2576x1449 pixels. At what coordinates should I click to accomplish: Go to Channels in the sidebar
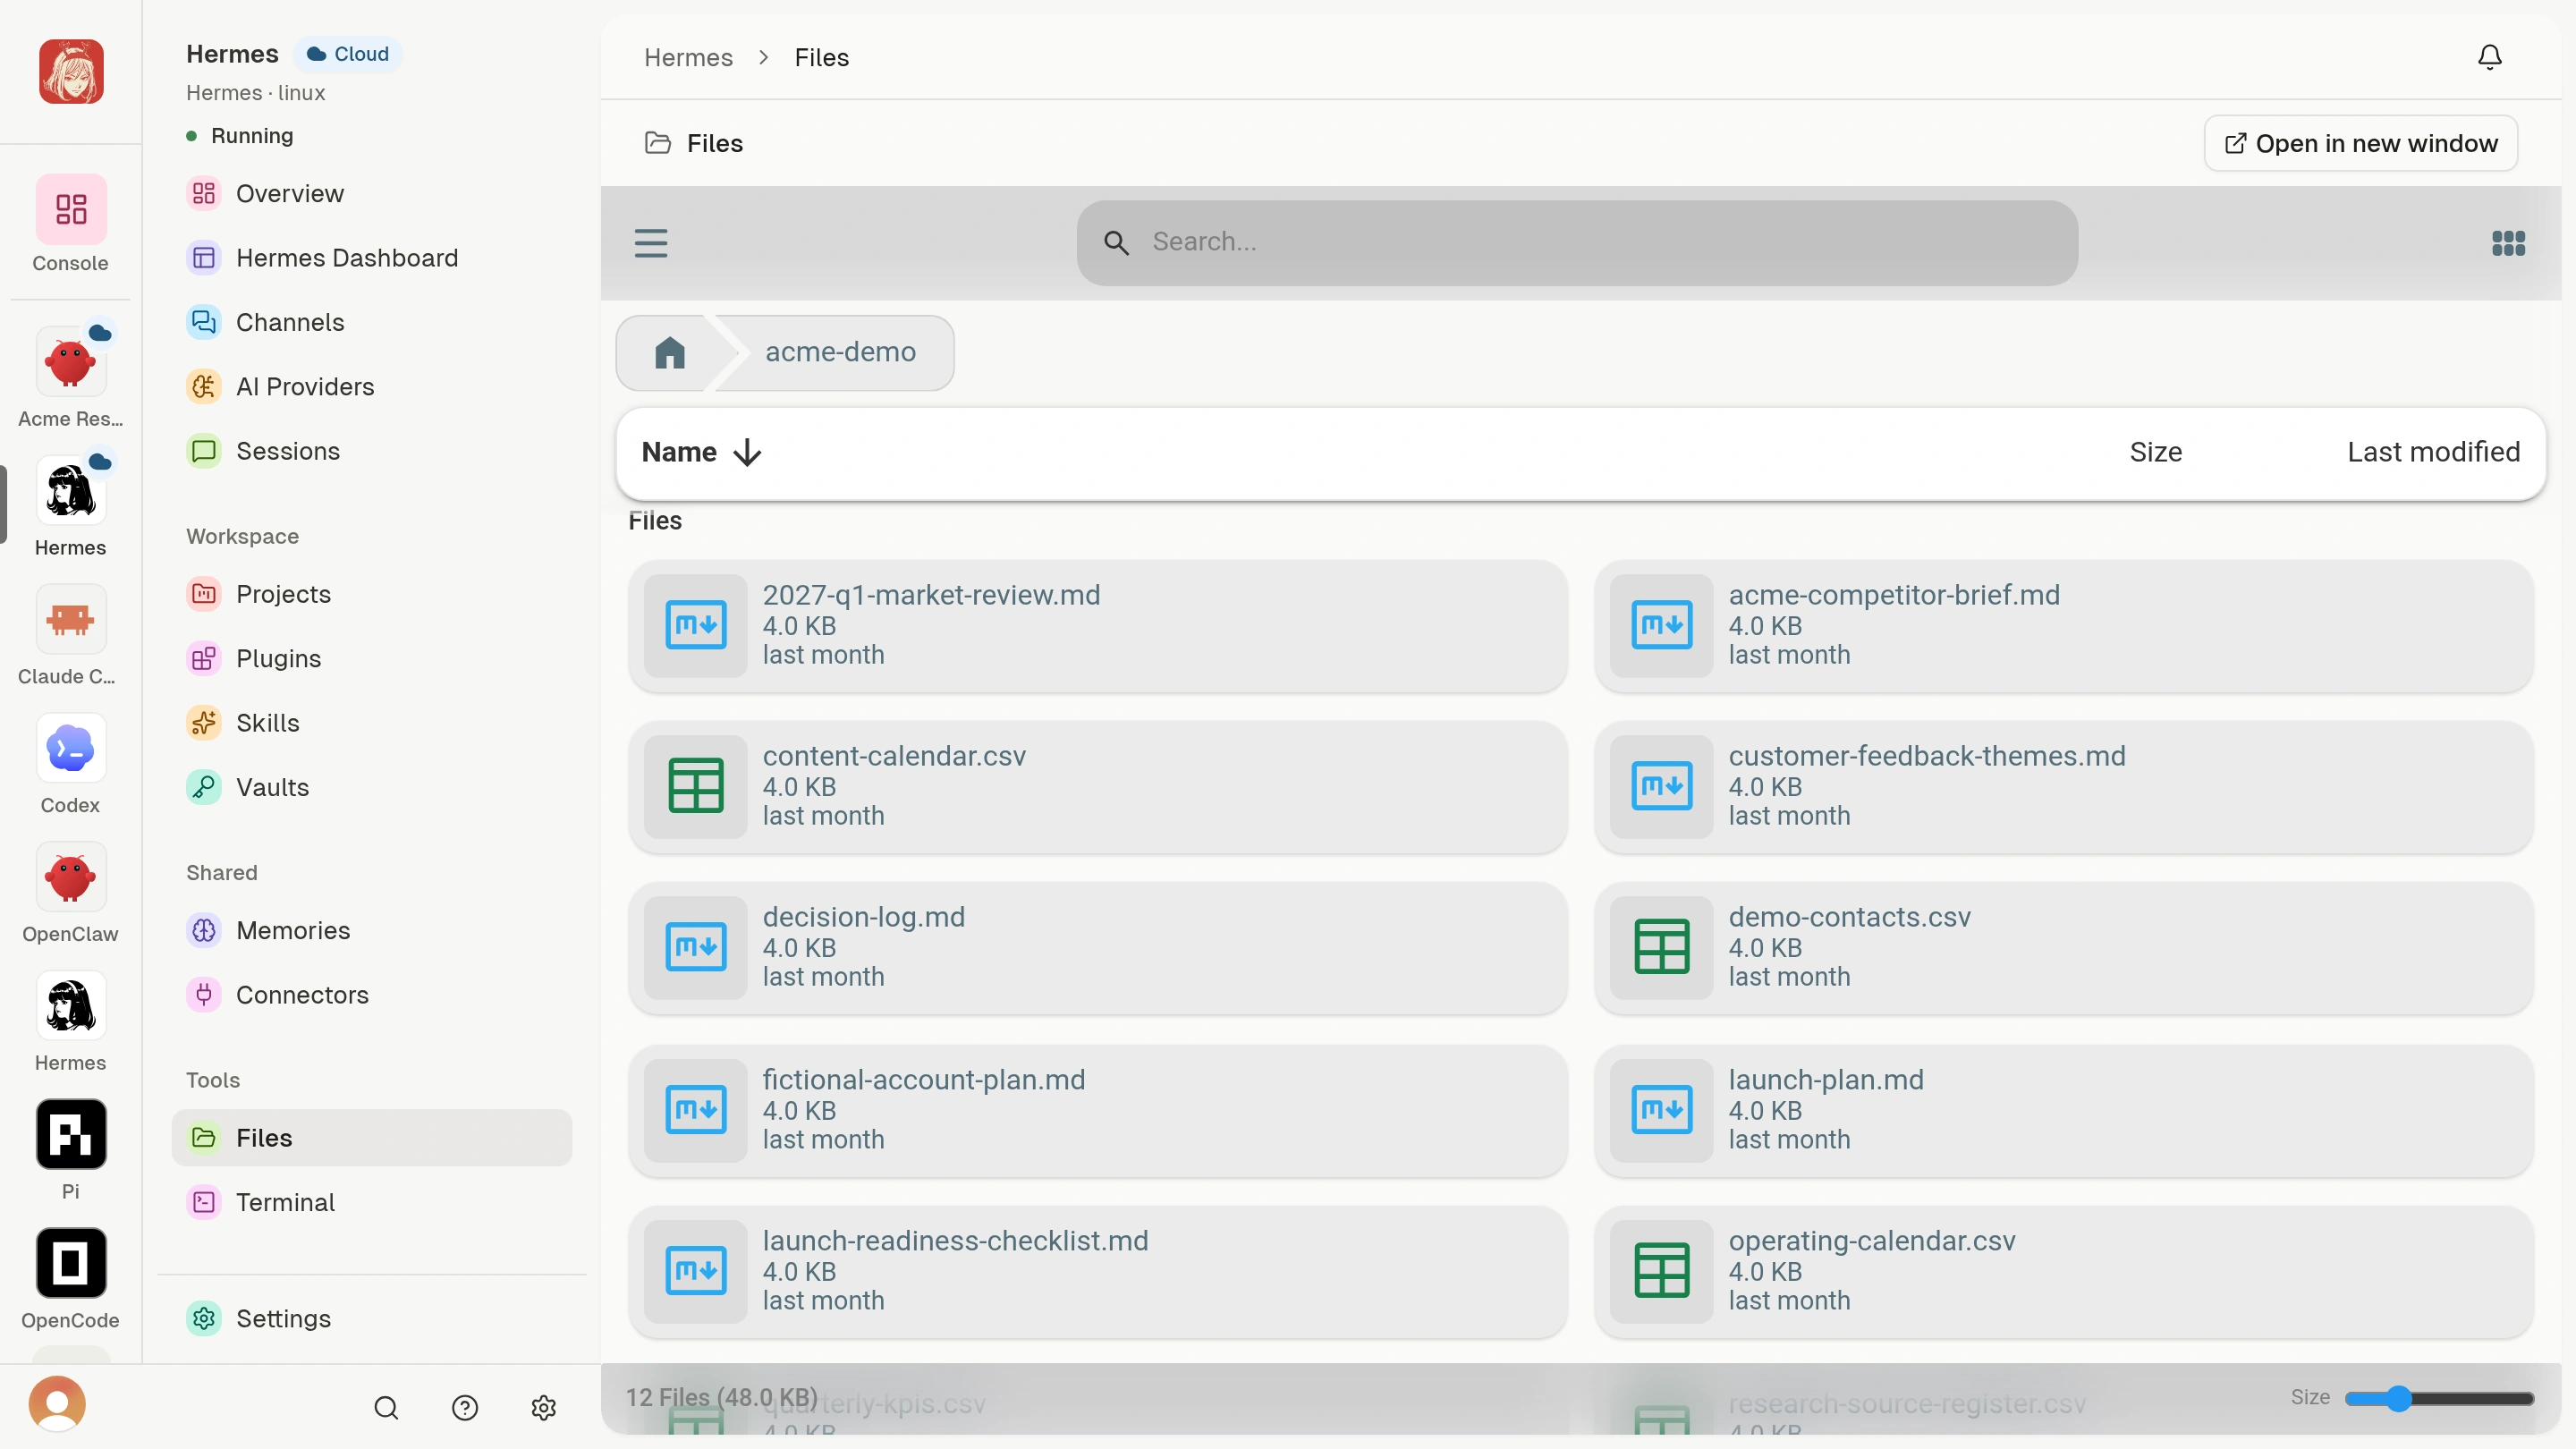(372, 322)
